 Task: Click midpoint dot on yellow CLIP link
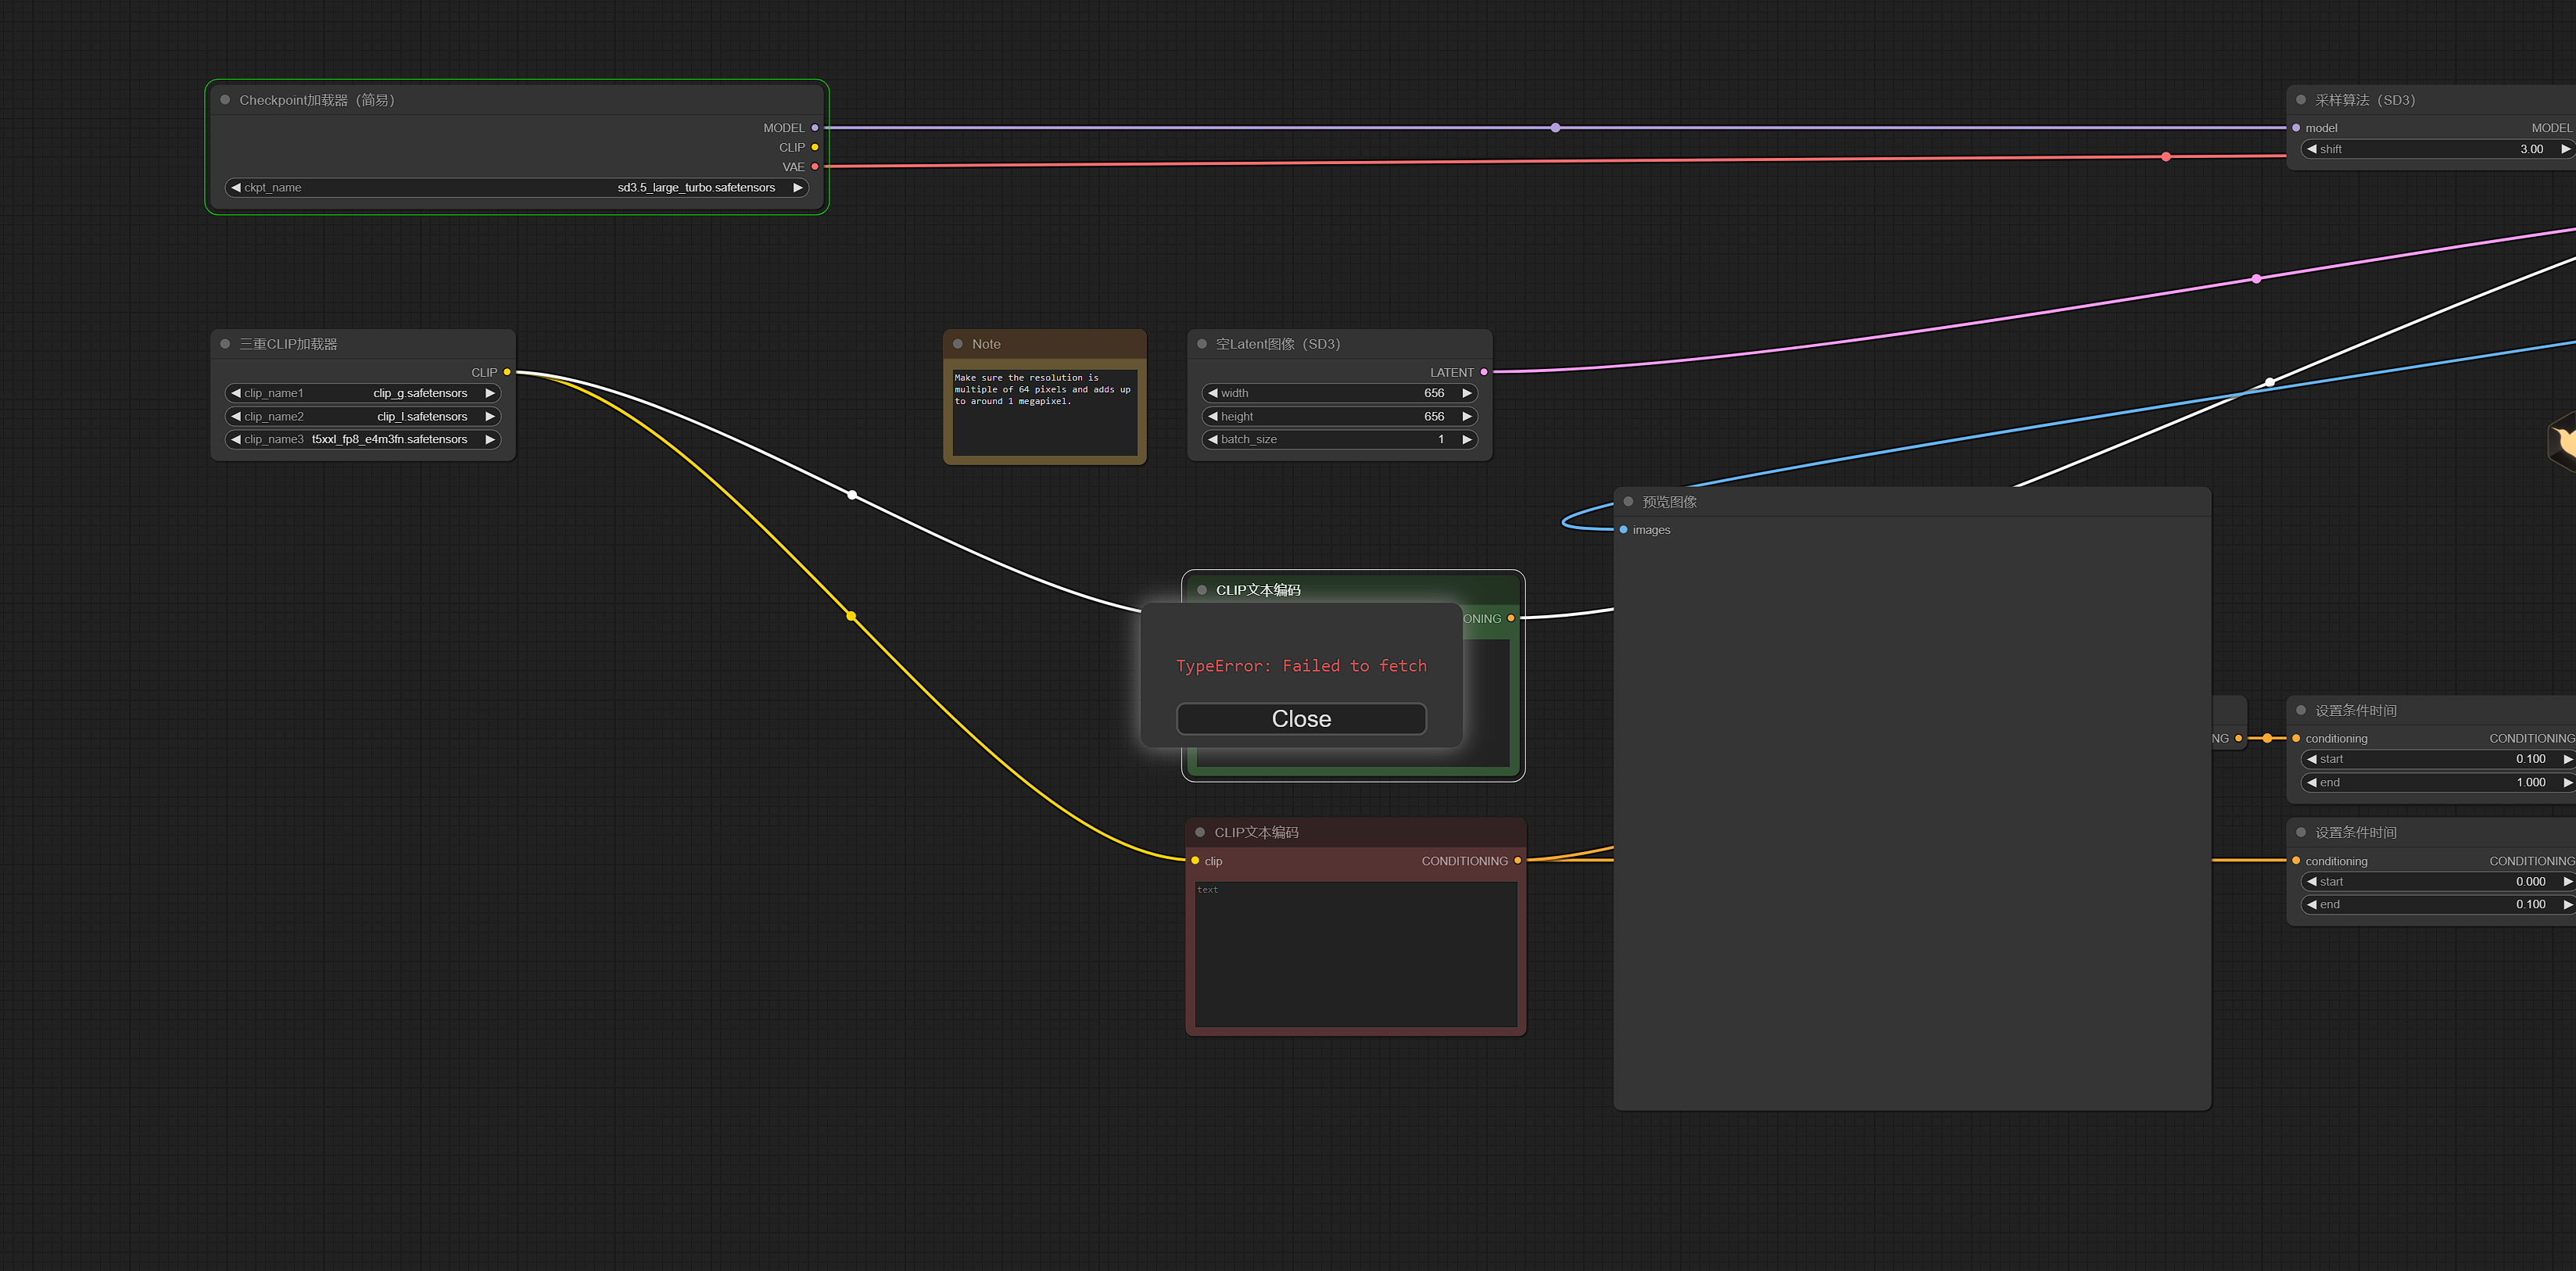[x=851, y=616]
